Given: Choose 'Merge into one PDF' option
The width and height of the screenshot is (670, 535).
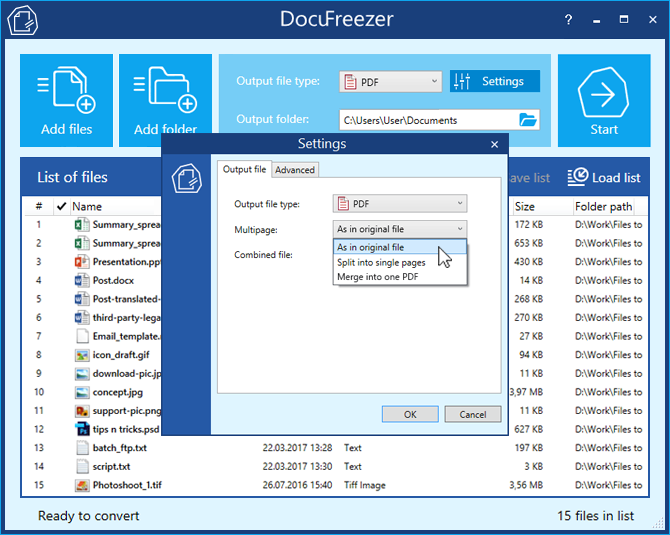Looking at the screenshot, I should pyautogui.click(x=400, y=277).
